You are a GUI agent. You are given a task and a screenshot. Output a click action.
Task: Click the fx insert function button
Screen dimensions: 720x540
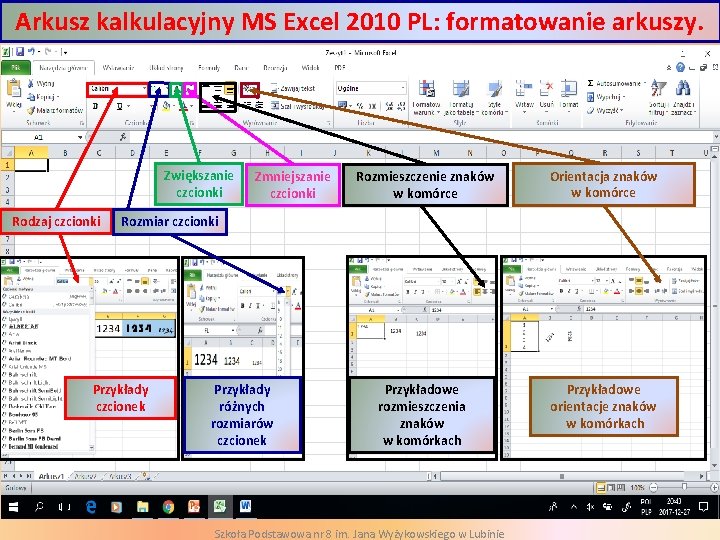pos(123,137)
